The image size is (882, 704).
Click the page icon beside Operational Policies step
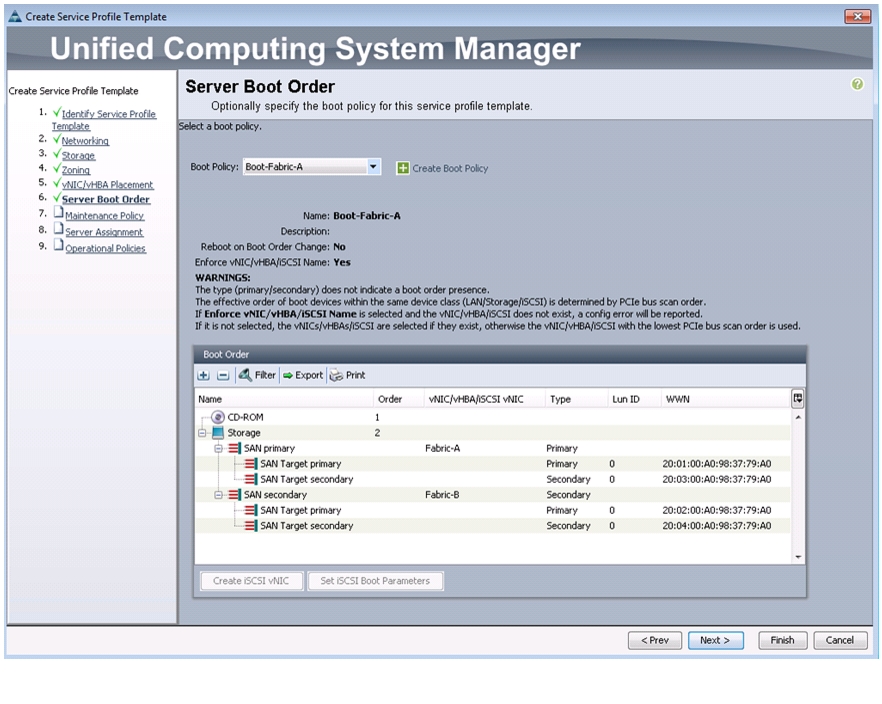(58, 245)
